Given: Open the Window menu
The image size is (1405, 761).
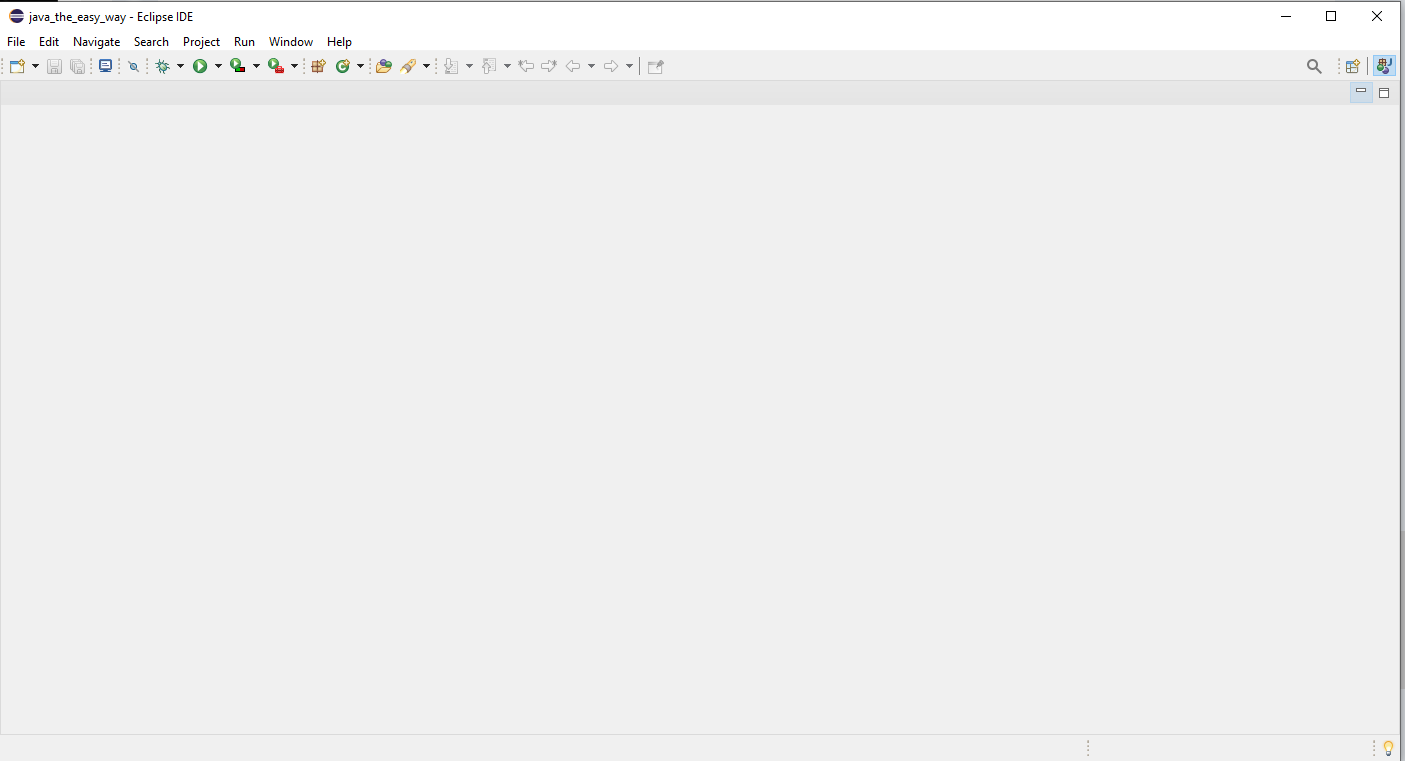Looking at the screenshot, I should pyautogui.click(x=291, y=42).
